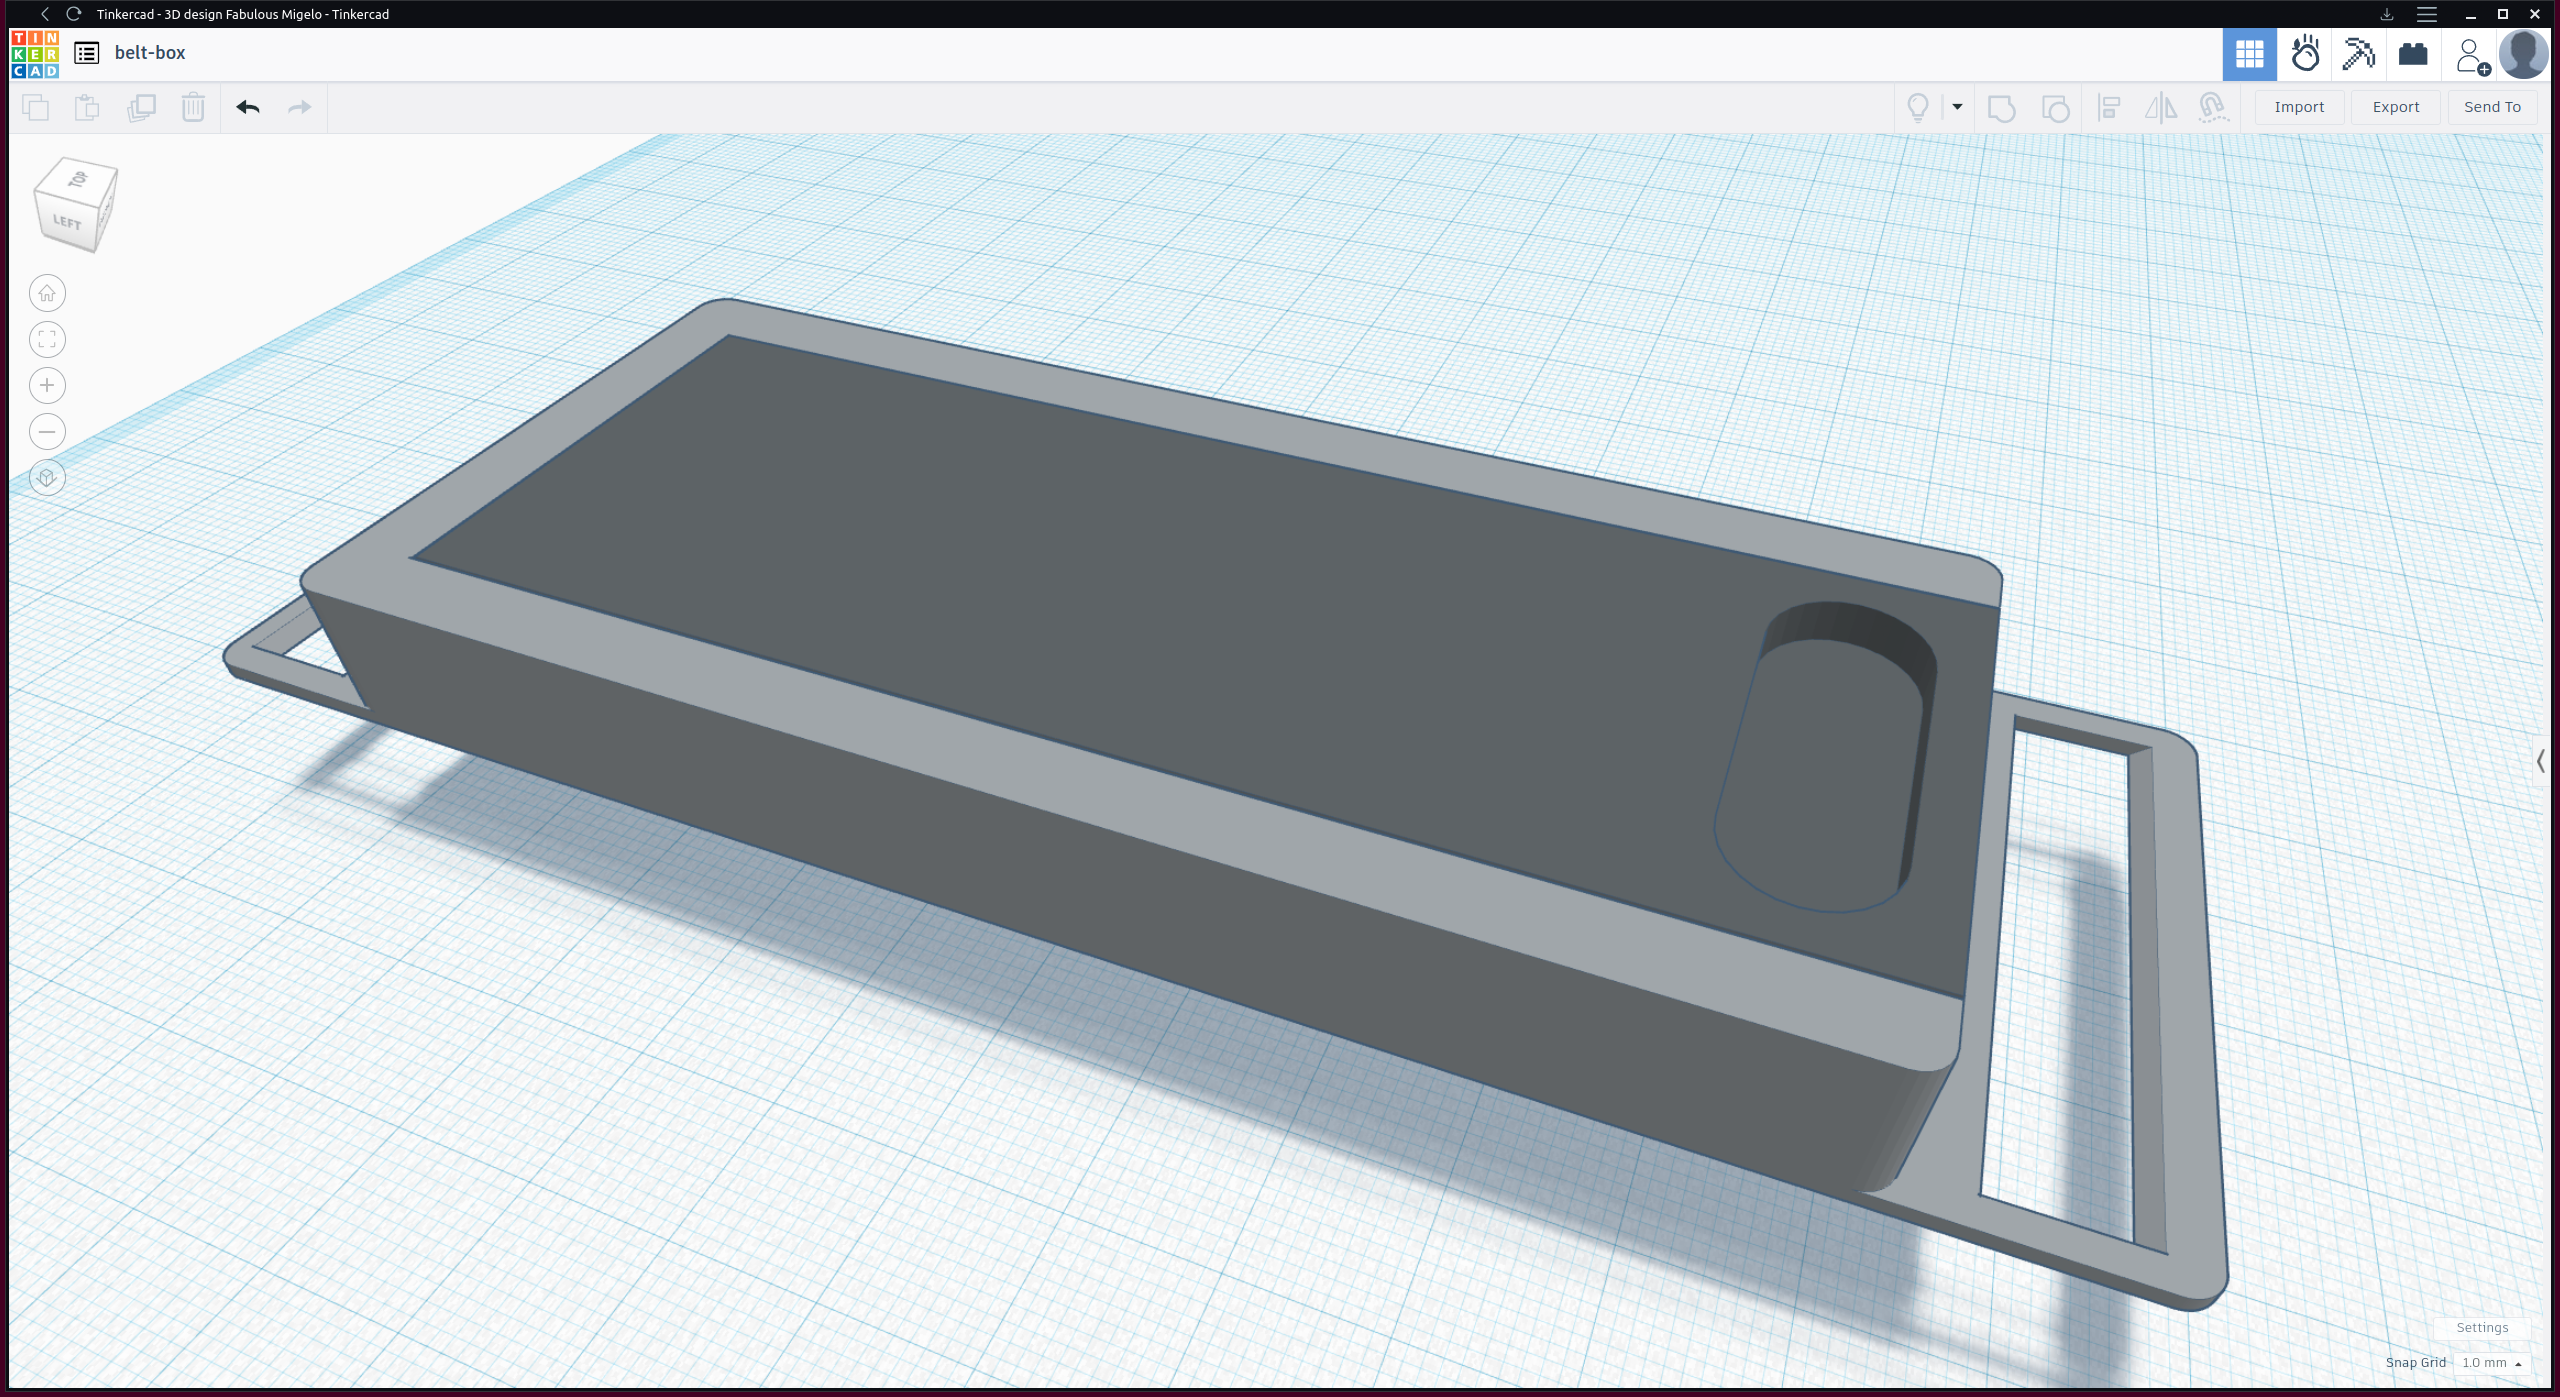2560x1397 pixels.
Task: Zoom out with the minus button
Action: point(47,431)
